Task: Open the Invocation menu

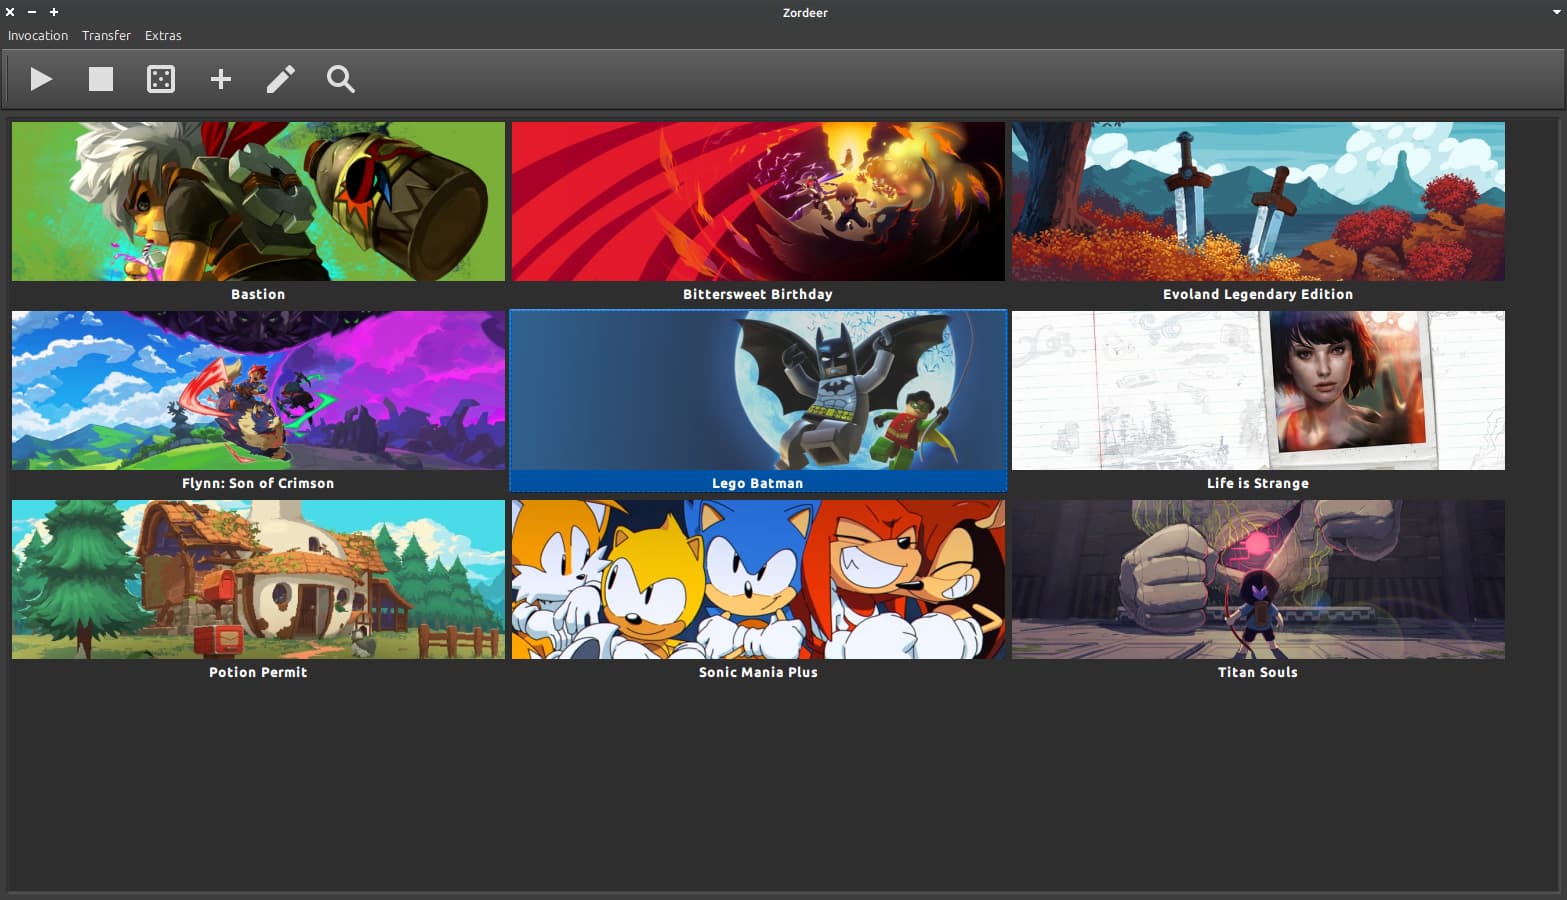Action: tap(38, 35)
